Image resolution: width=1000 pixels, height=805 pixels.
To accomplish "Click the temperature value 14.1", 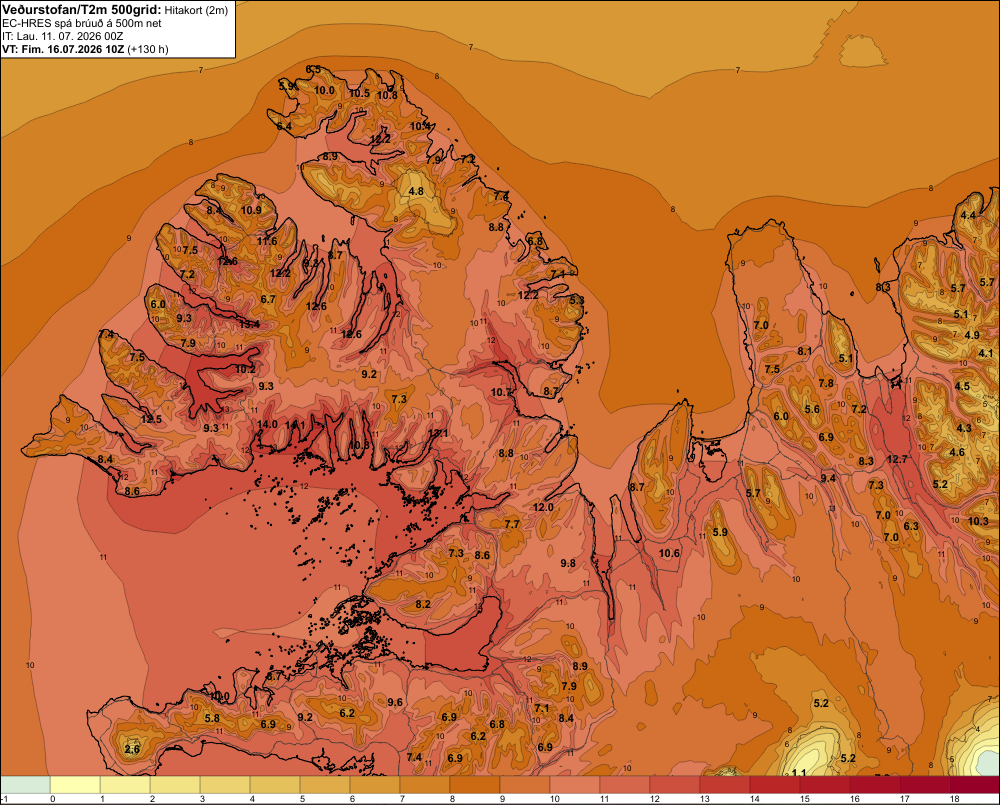I will [295, 424].
